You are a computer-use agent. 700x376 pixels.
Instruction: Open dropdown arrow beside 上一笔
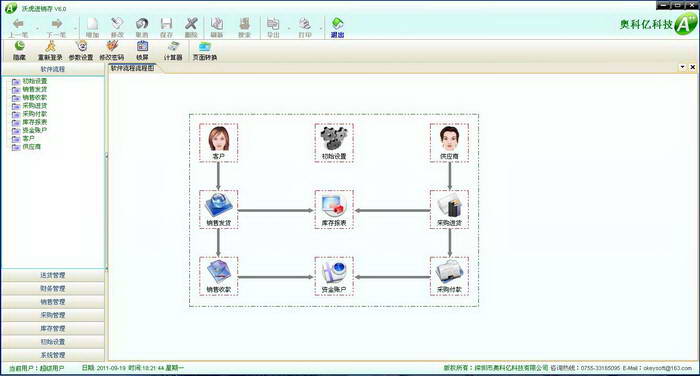(x=38, y=29)
